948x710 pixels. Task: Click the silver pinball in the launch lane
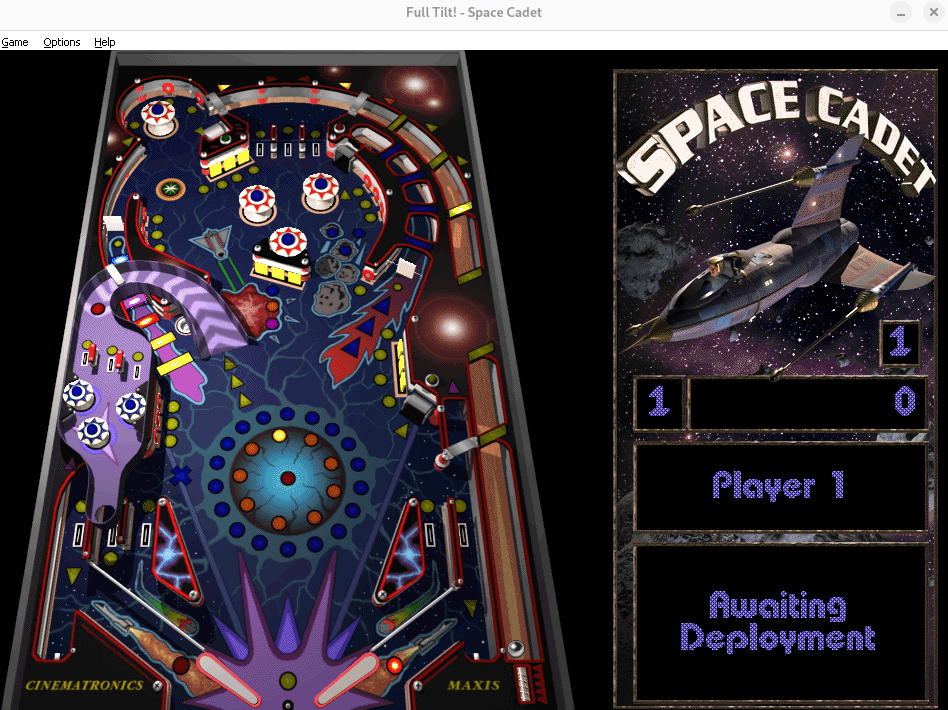click(x=516, y=649)
